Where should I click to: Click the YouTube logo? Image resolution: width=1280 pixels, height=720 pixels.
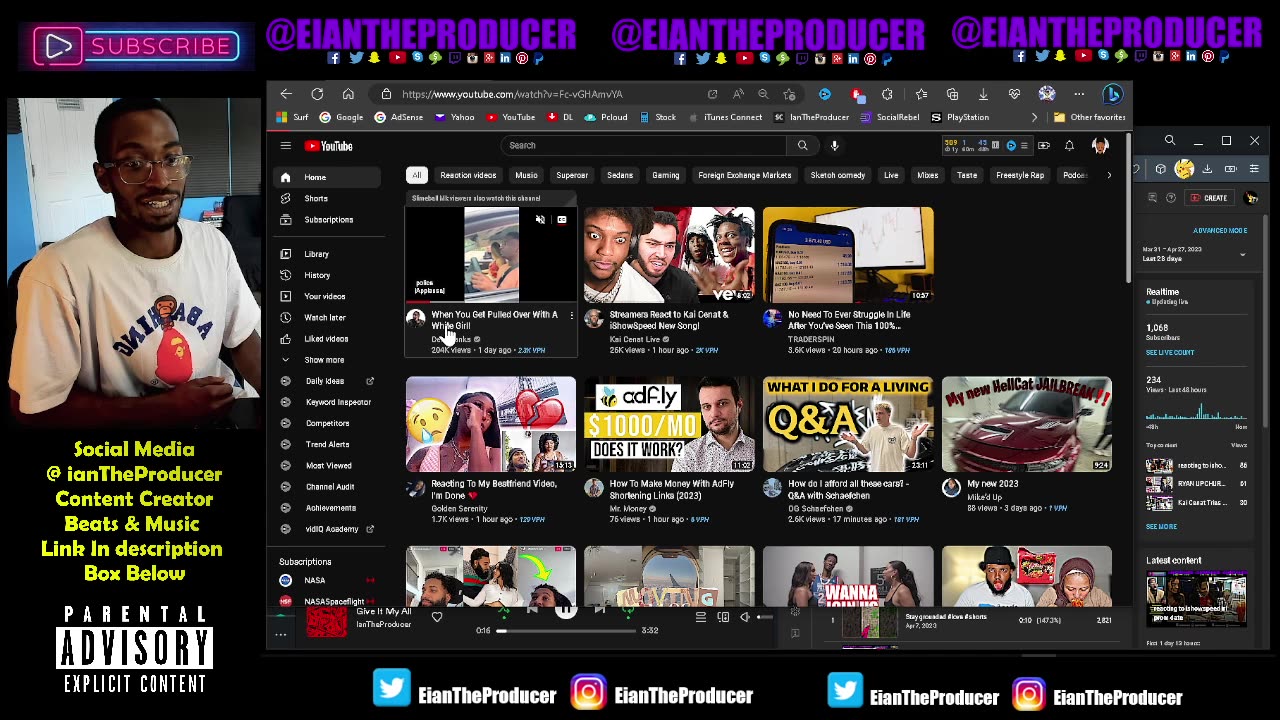(329, 146)
